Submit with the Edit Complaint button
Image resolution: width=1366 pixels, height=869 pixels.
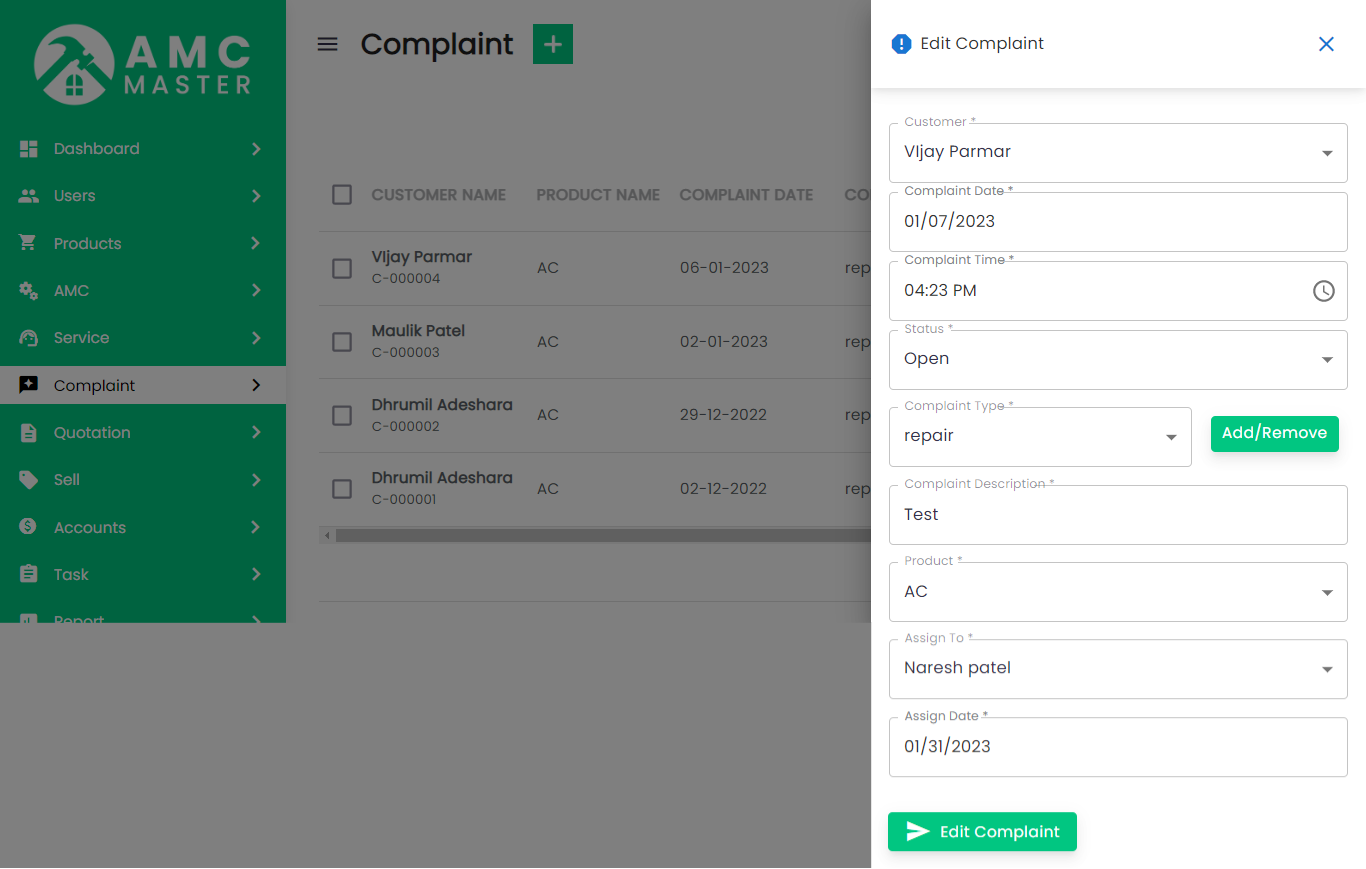pos(982,832)
